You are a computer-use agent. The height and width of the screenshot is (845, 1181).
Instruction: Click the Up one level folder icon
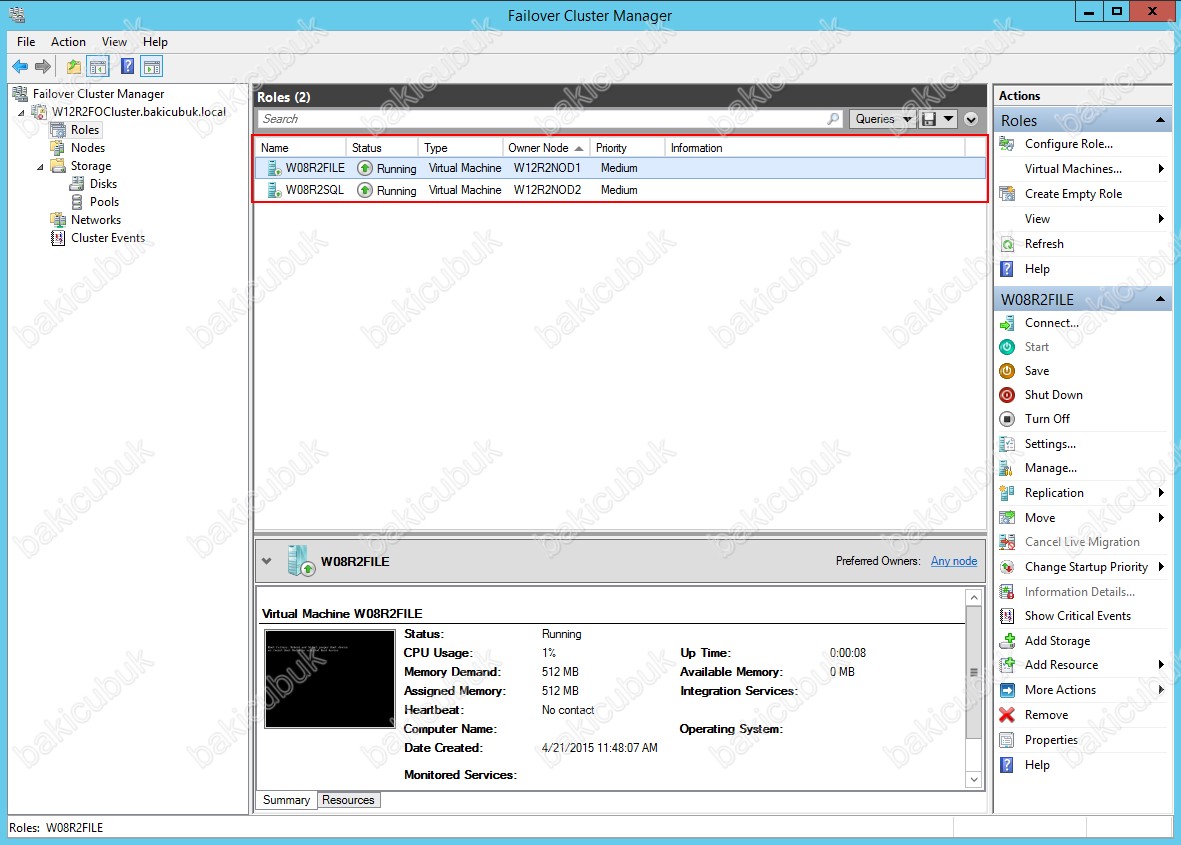tap(73, 66)
